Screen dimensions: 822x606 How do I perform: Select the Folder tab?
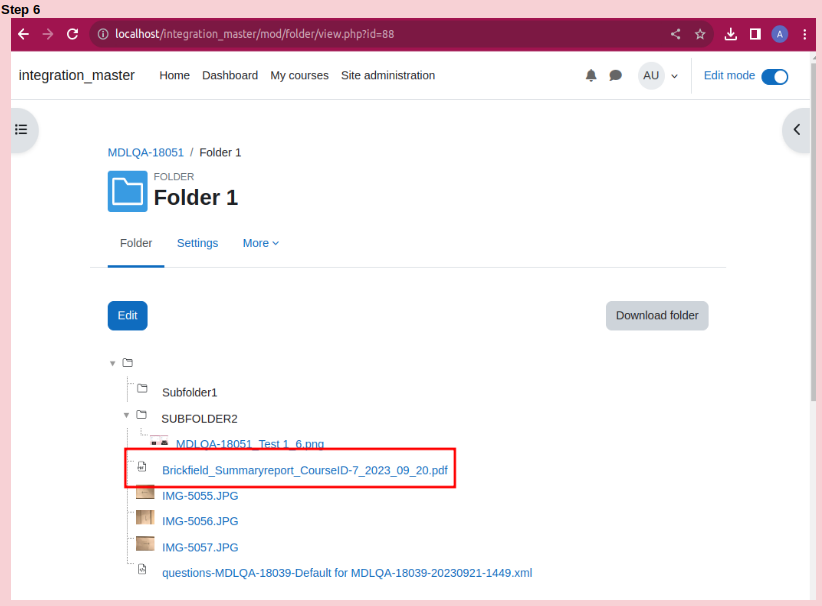tap(136, 243)
